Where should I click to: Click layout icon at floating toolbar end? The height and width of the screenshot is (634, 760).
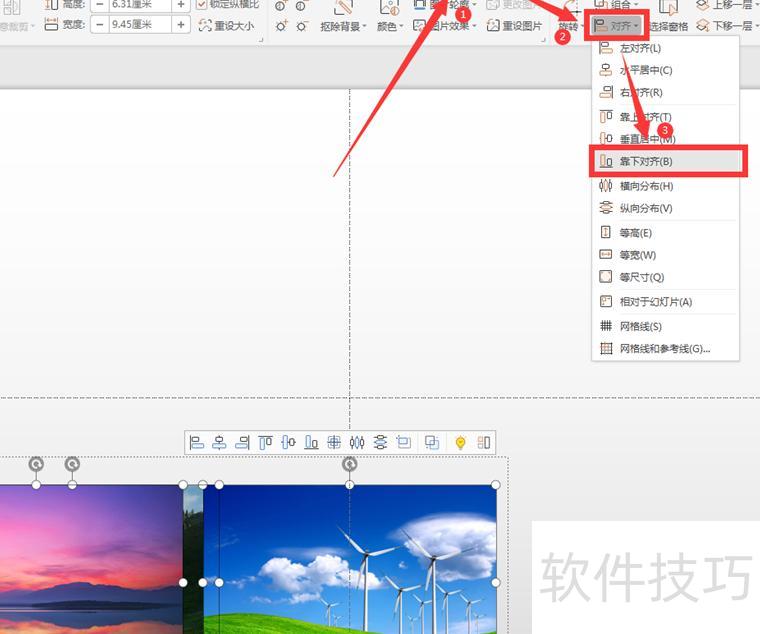tap(484, 442)
